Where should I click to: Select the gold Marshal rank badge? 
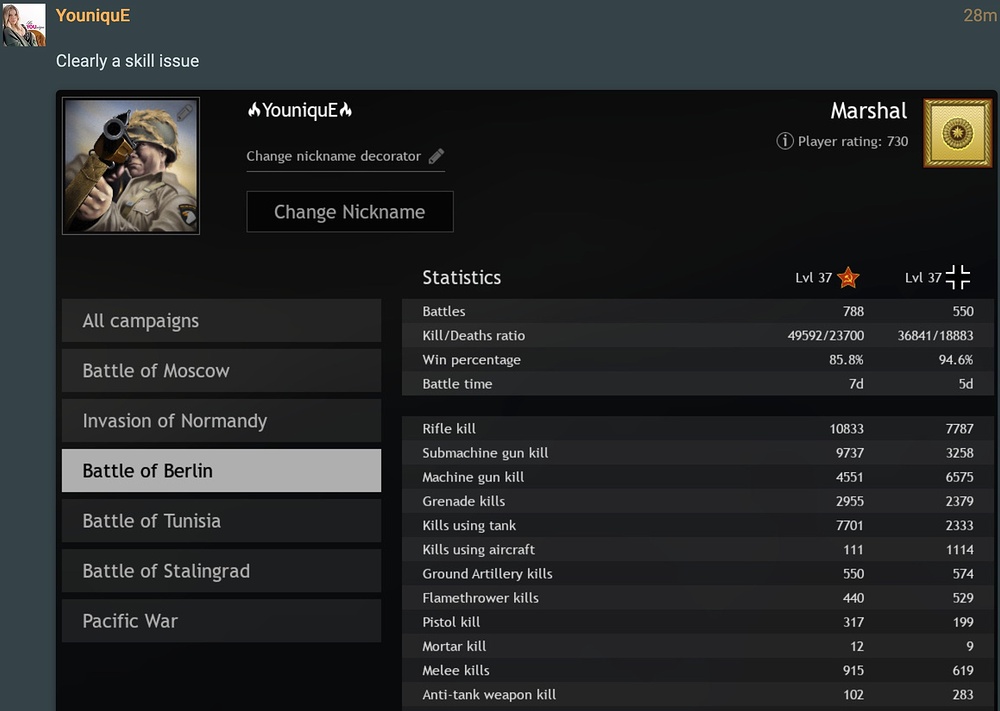pos(957,133)
